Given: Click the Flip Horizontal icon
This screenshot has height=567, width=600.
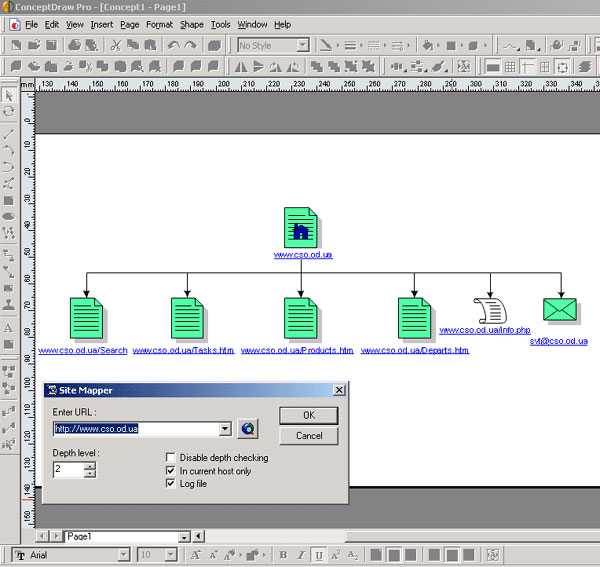Looking at the screenshot, I should [241, 67].
